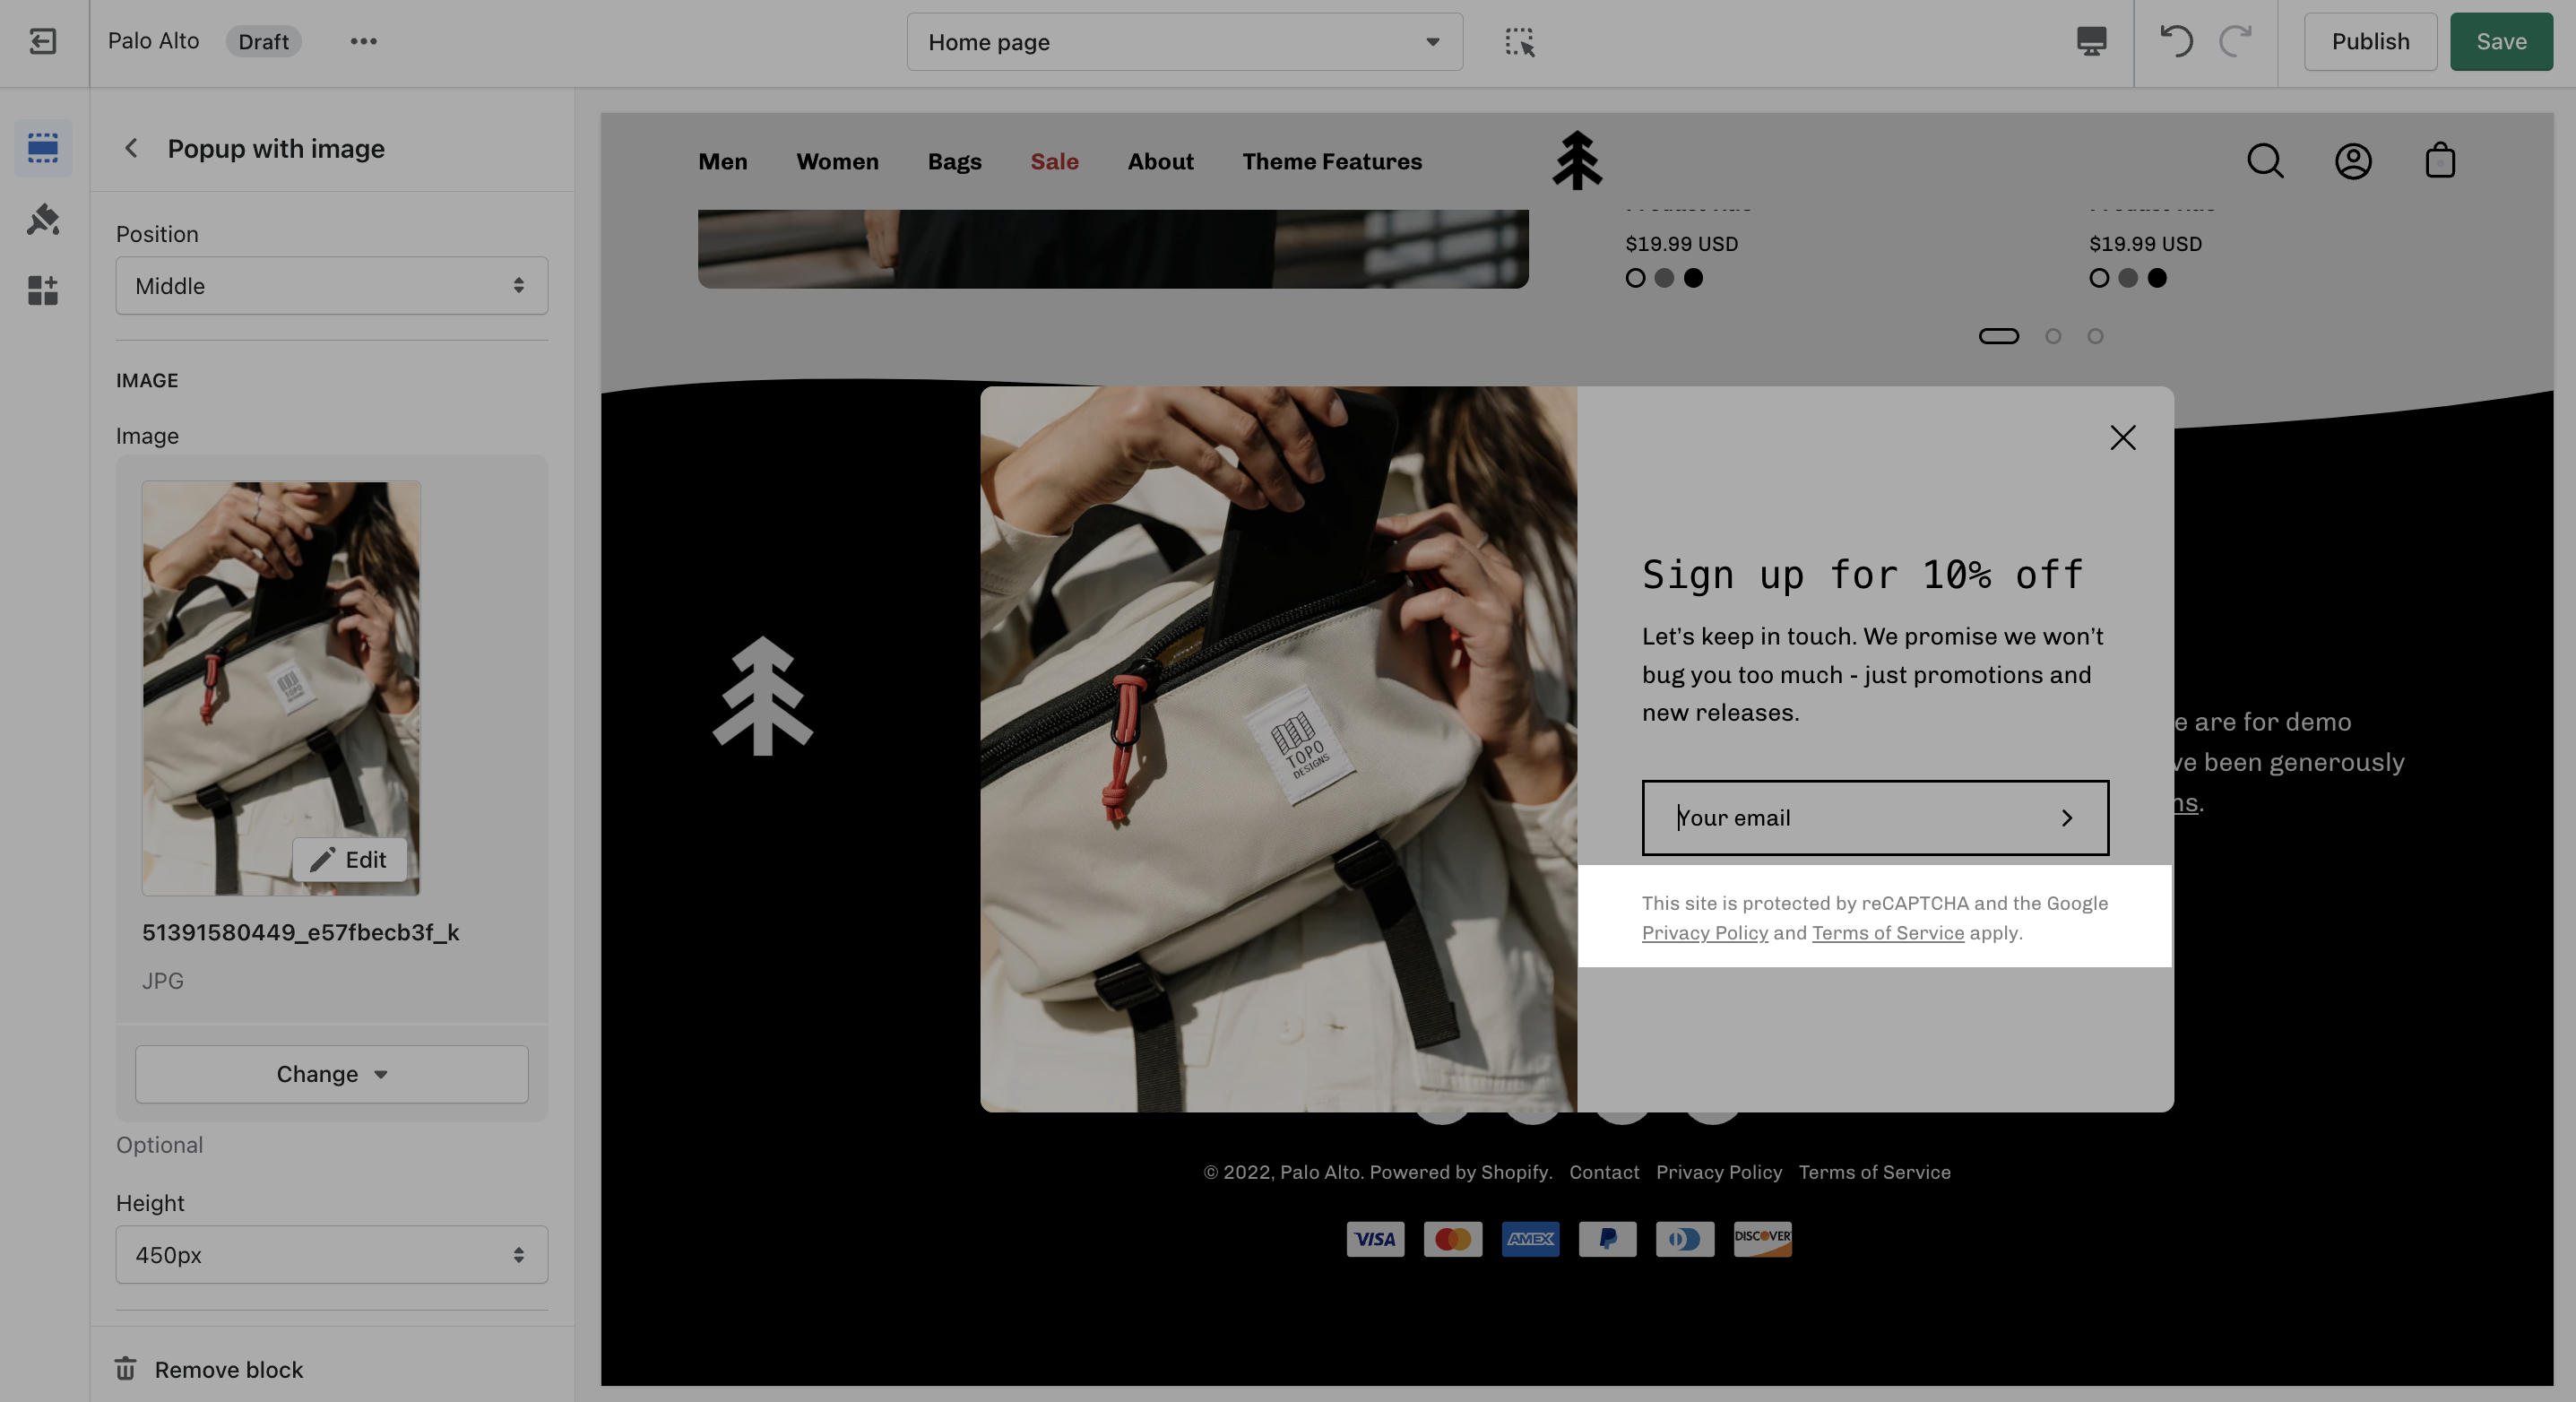Open the Theme settings paintbrush icon

tap(42, 219)
